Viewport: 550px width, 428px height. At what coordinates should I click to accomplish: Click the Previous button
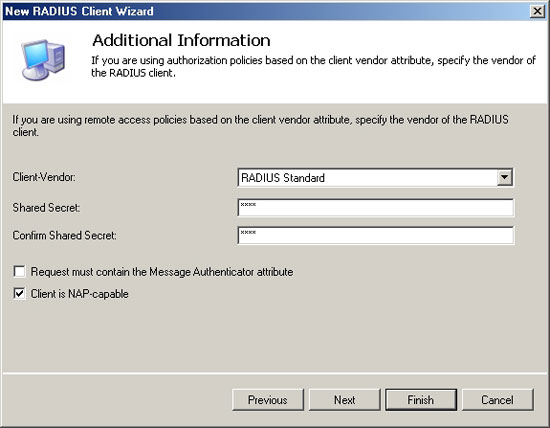(268, 400)
